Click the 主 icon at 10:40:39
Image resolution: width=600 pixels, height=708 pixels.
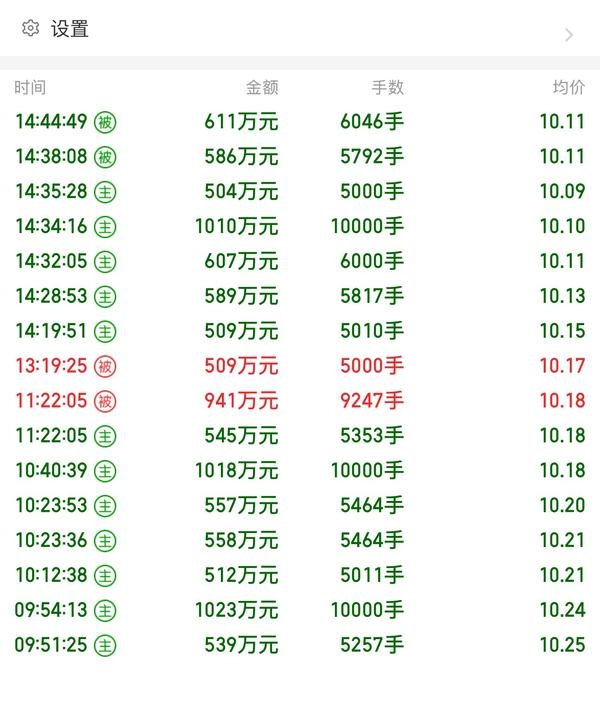(x=105, y=471)
